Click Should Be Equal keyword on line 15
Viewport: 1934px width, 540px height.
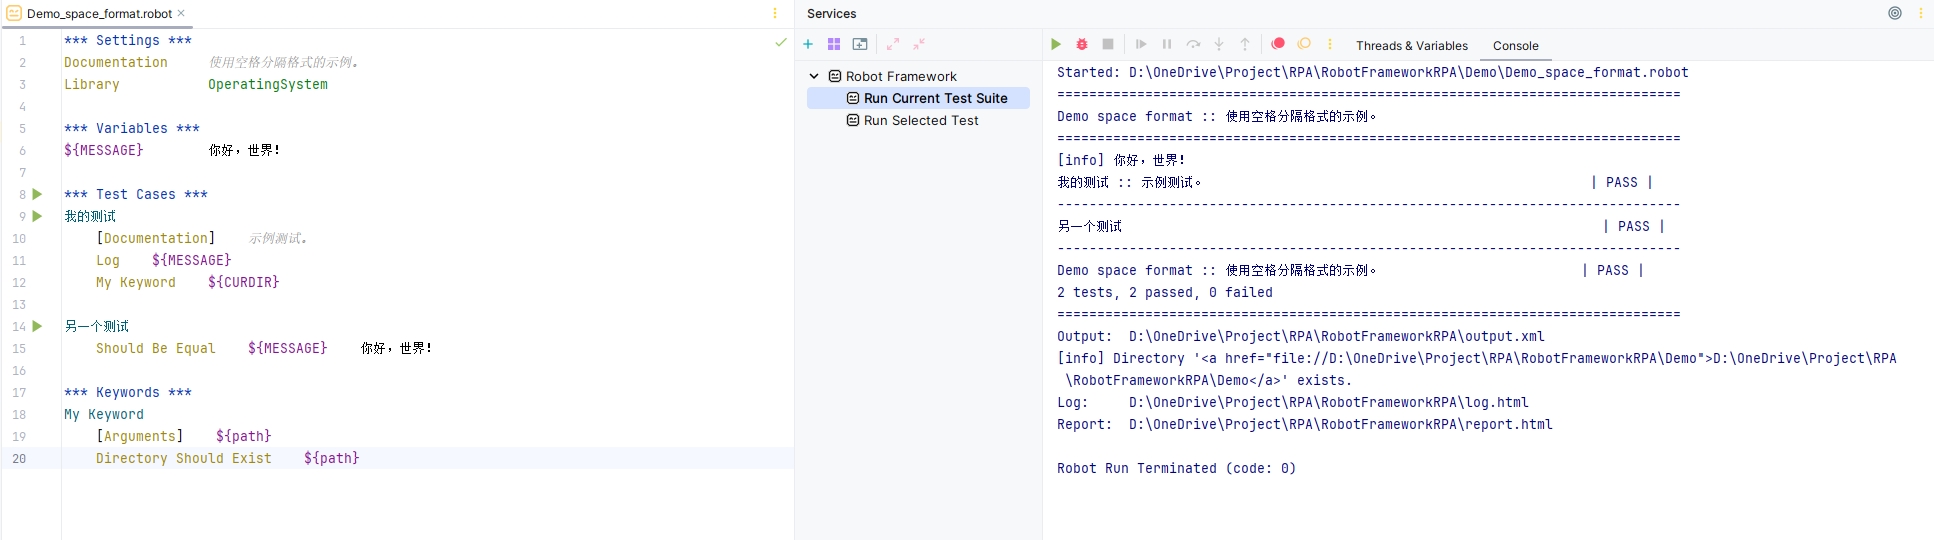pos(156,348)
